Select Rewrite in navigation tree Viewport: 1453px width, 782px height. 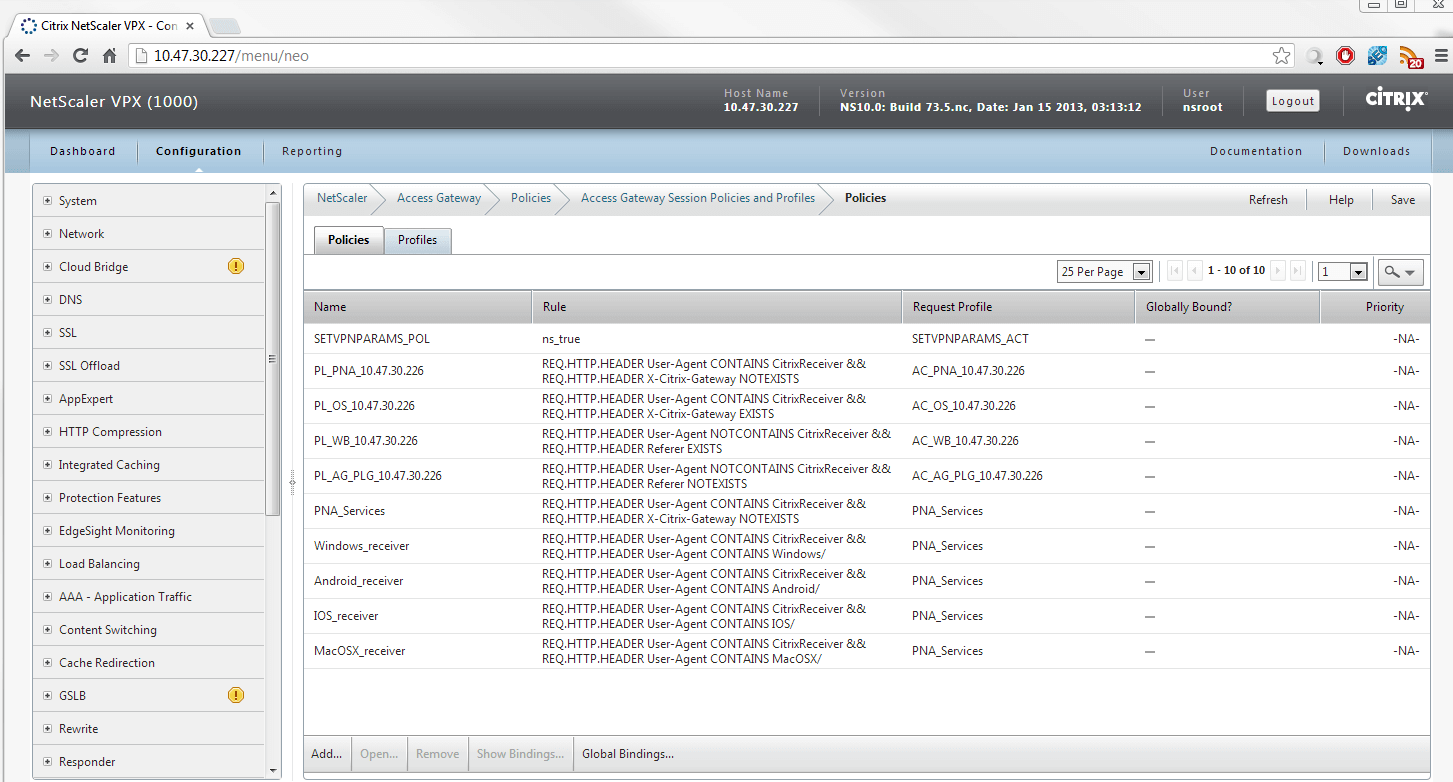tap(79, 729)
